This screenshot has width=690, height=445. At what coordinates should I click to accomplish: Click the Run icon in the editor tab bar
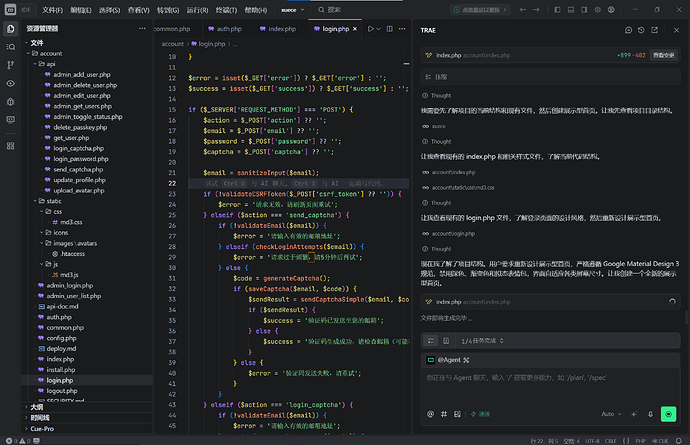[x=371, y=29]
